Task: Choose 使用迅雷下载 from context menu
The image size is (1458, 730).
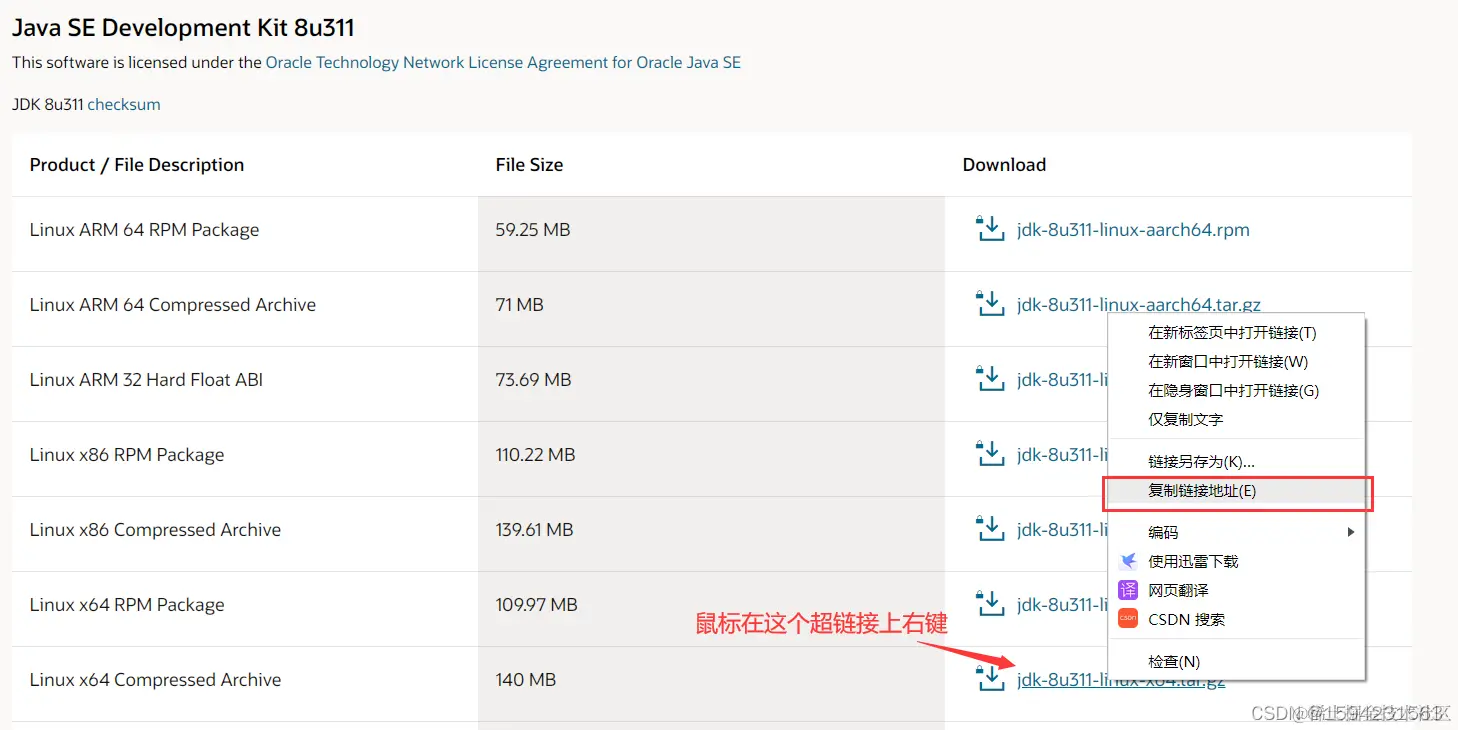Action: pyautogui.click(x=1236, y=562)
